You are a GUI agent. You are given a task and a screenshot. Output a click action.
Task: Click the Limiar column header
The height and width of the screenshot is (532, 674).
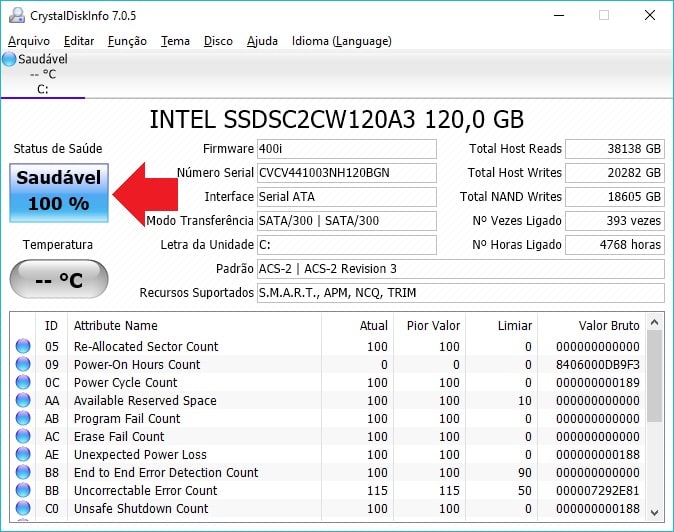point(501,325)
